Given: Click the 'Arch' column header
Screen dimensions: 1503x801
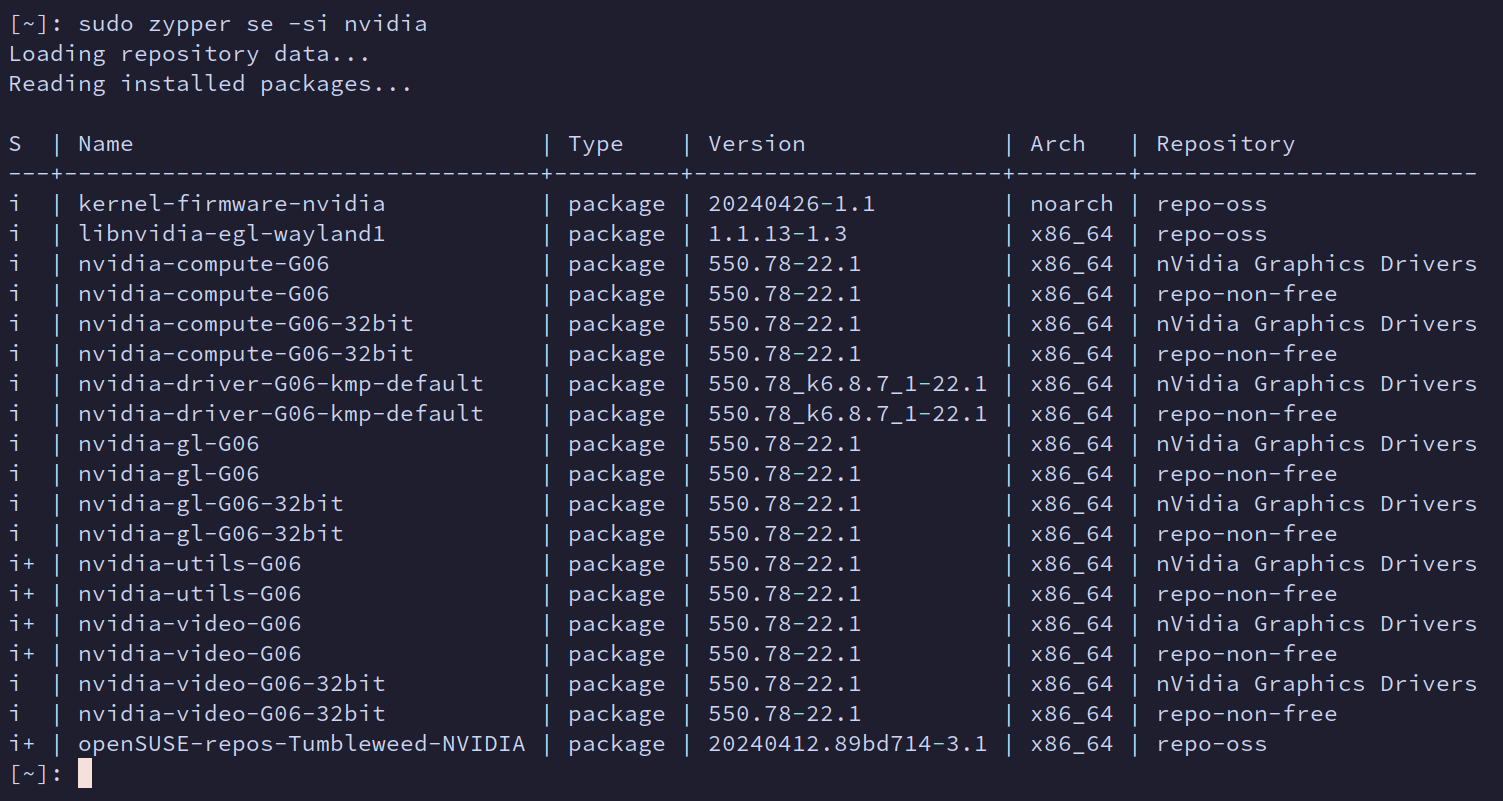Looking at the screenshot, I should click(1057, 144).
